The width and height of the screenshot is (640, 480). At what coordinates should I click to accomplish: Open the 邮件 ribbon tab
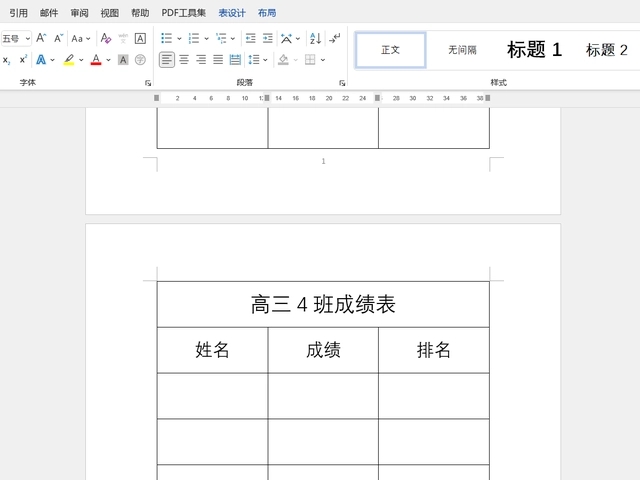[x=49, y=13]
